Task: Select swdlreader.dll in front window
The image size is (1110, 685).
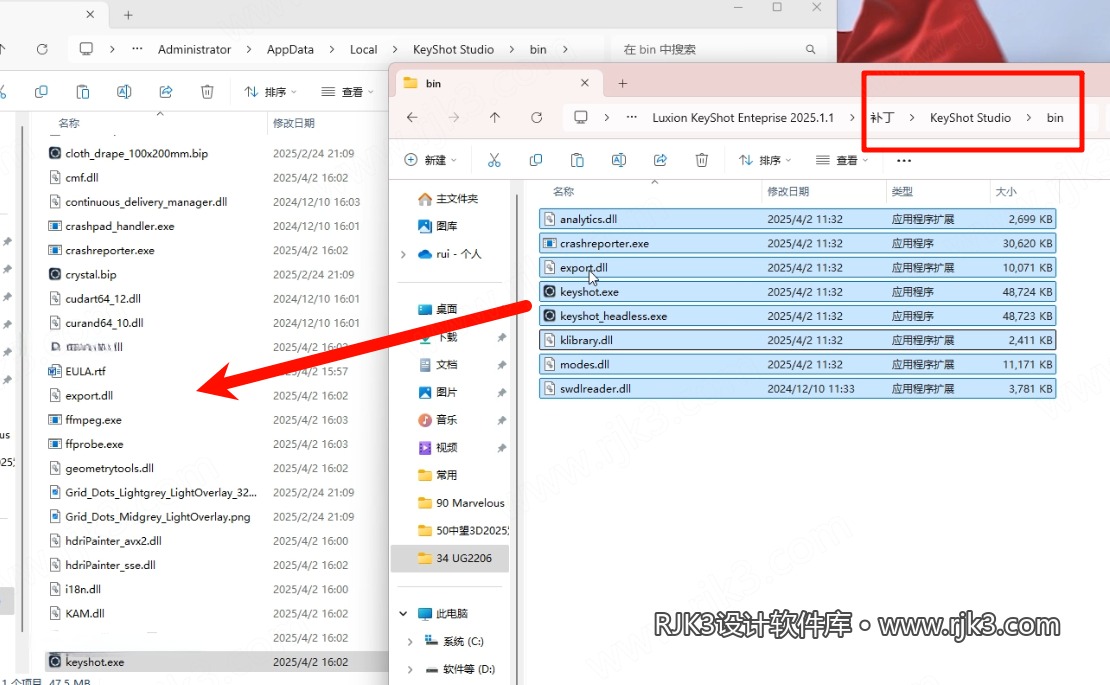Action: (x=797, y=388)
